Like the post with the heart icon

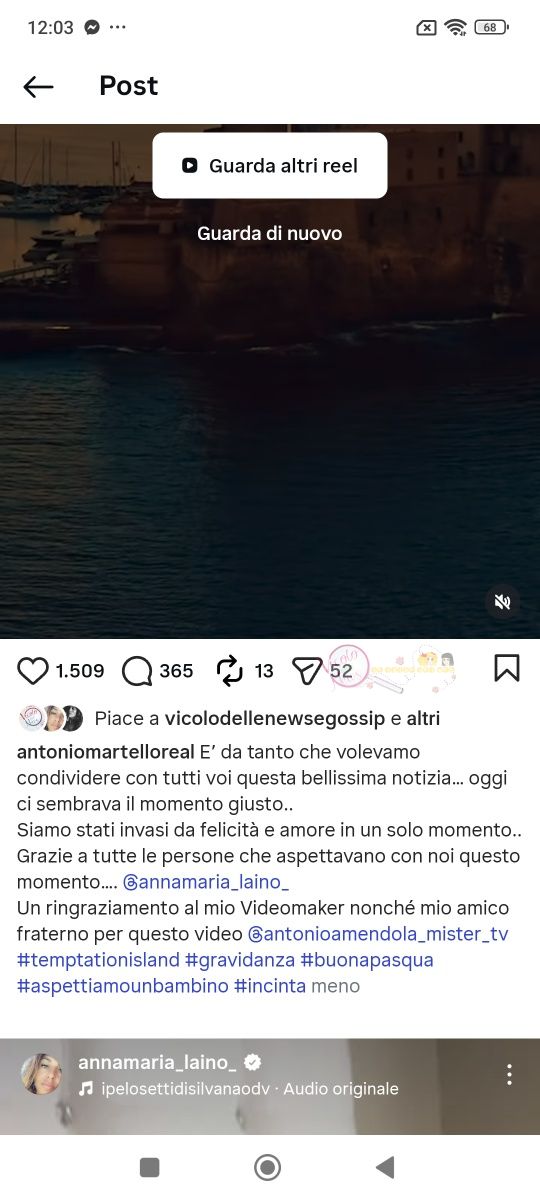33,671
